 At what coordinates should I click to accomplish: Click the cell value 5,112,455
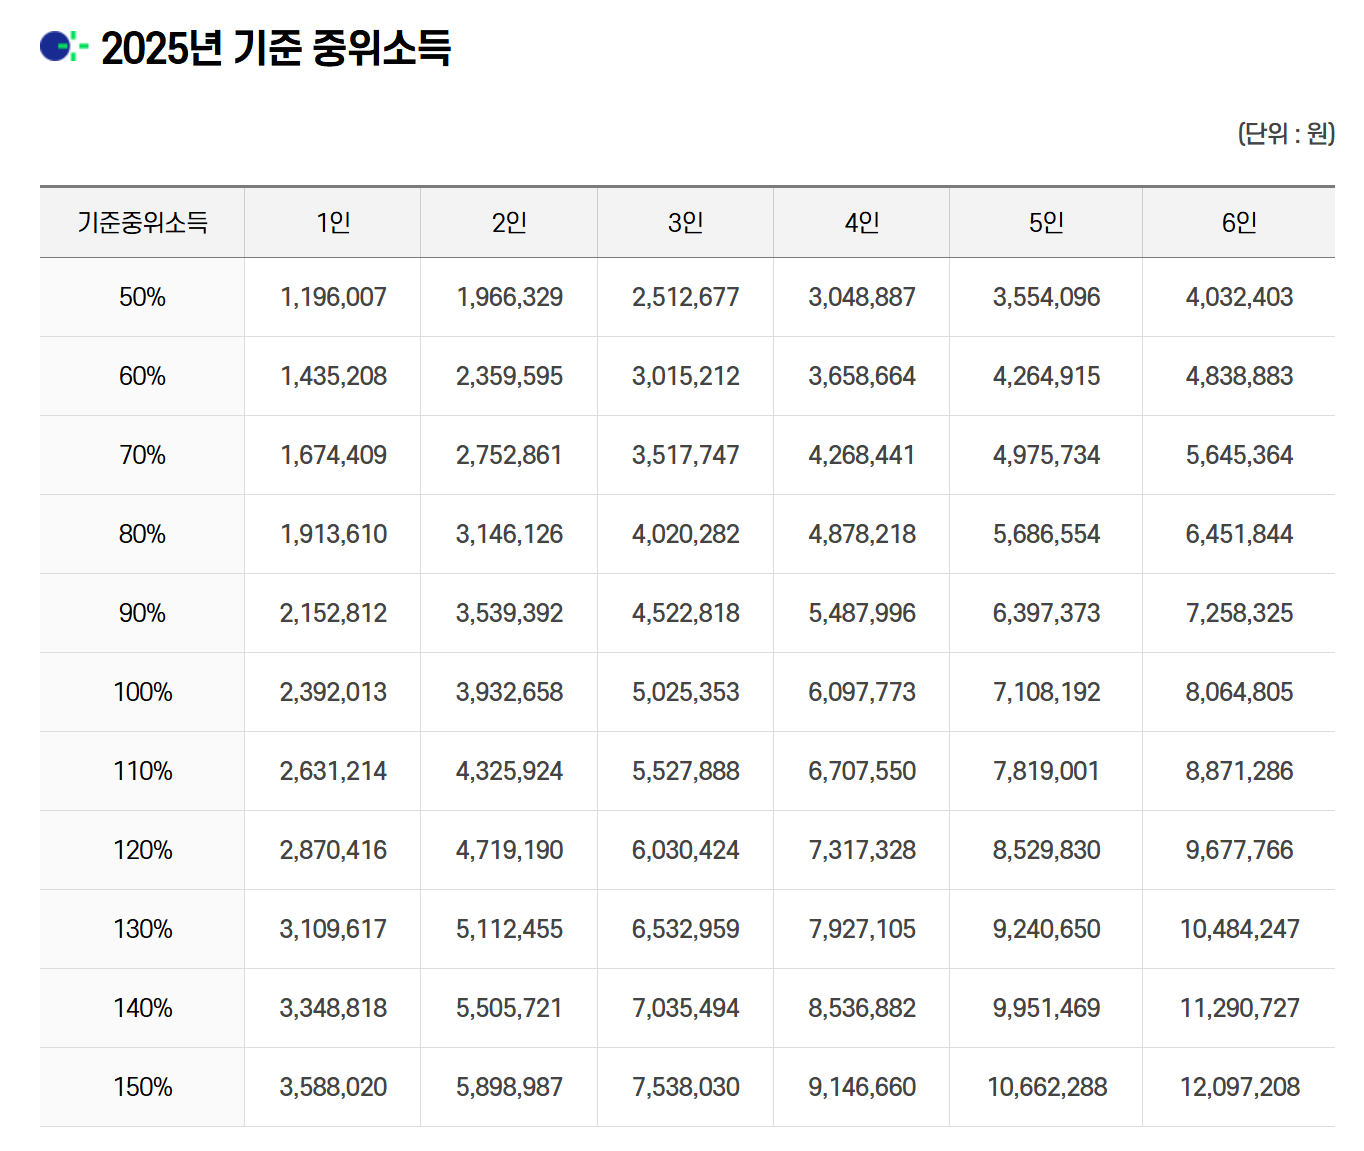point(509,929)
